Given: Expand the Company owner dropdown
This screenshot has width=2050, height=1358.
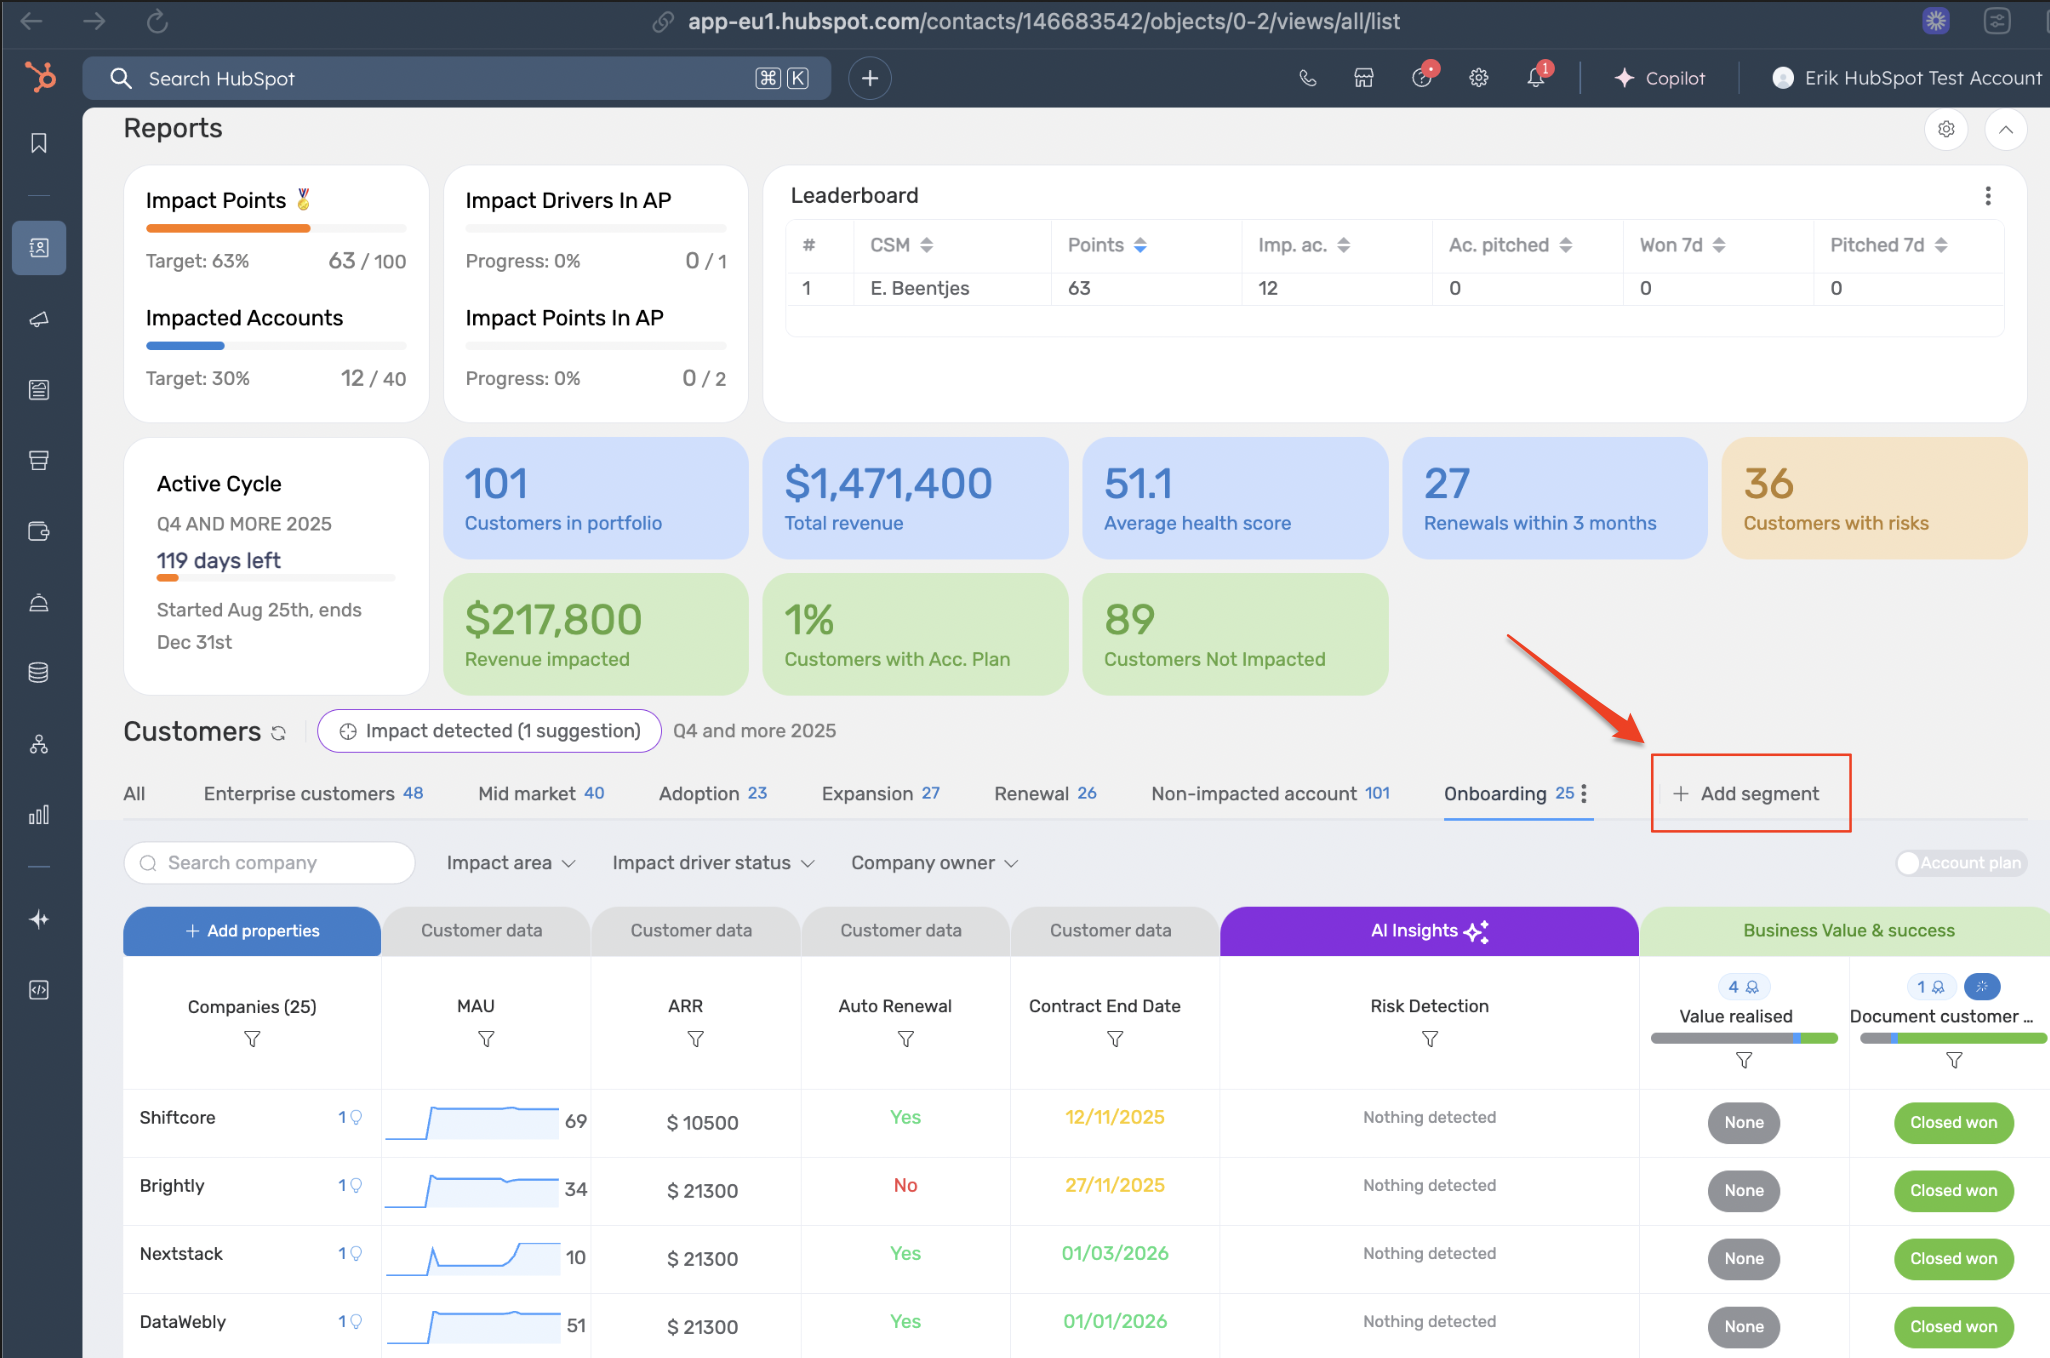Looking at the screenshot, I should tap(934, 863).
